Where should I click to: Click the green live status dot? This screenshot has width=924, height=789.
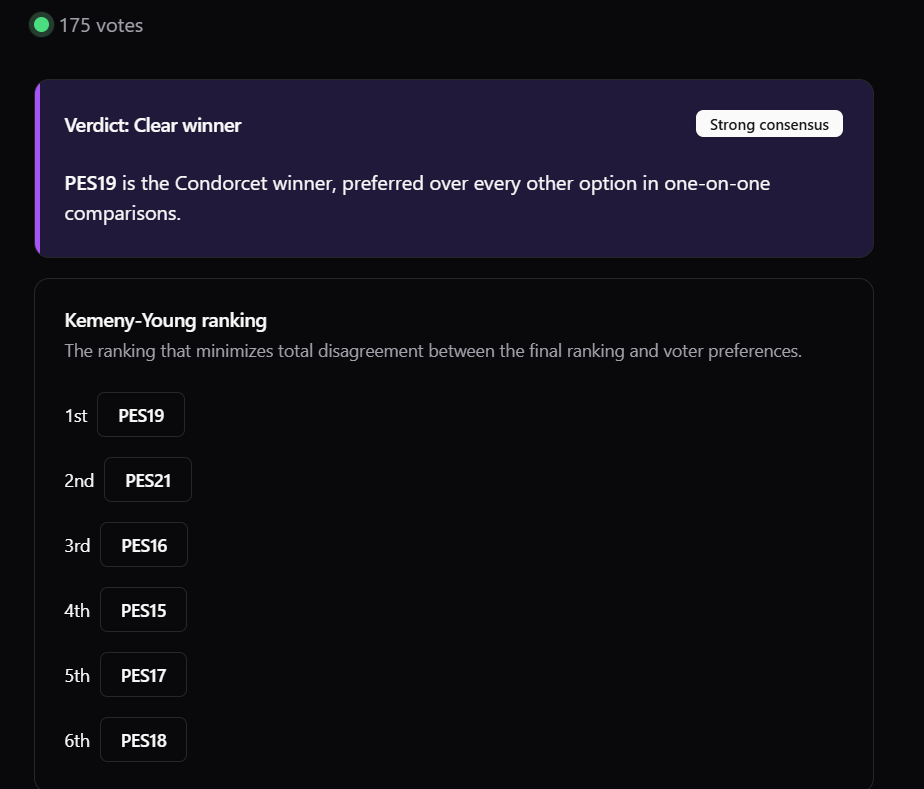(41, 25)
